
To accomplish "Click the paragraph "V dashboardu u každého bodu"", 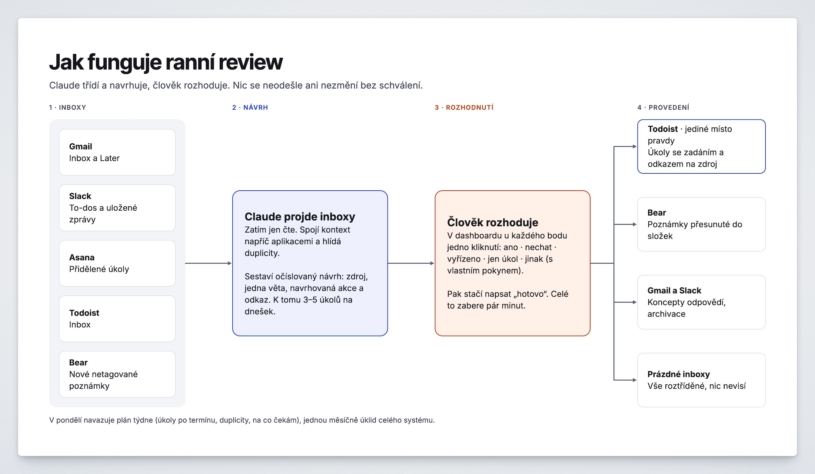I will (507, 253).
